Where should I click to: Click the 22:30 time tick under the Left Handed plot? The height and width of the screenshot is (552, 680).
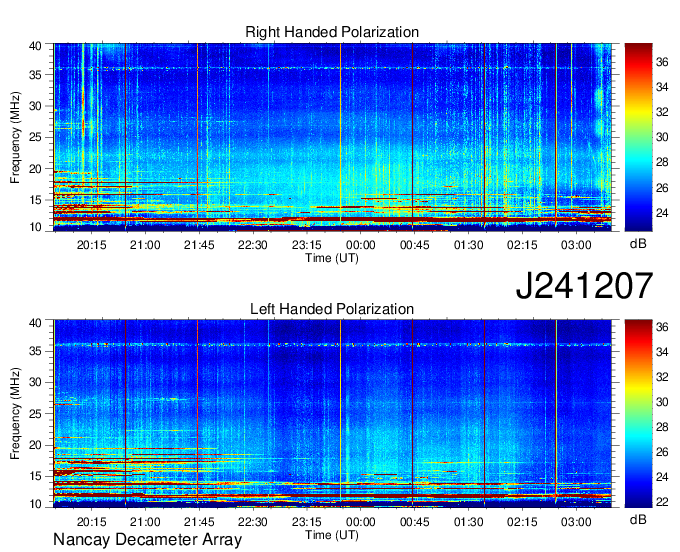[253, 521]
